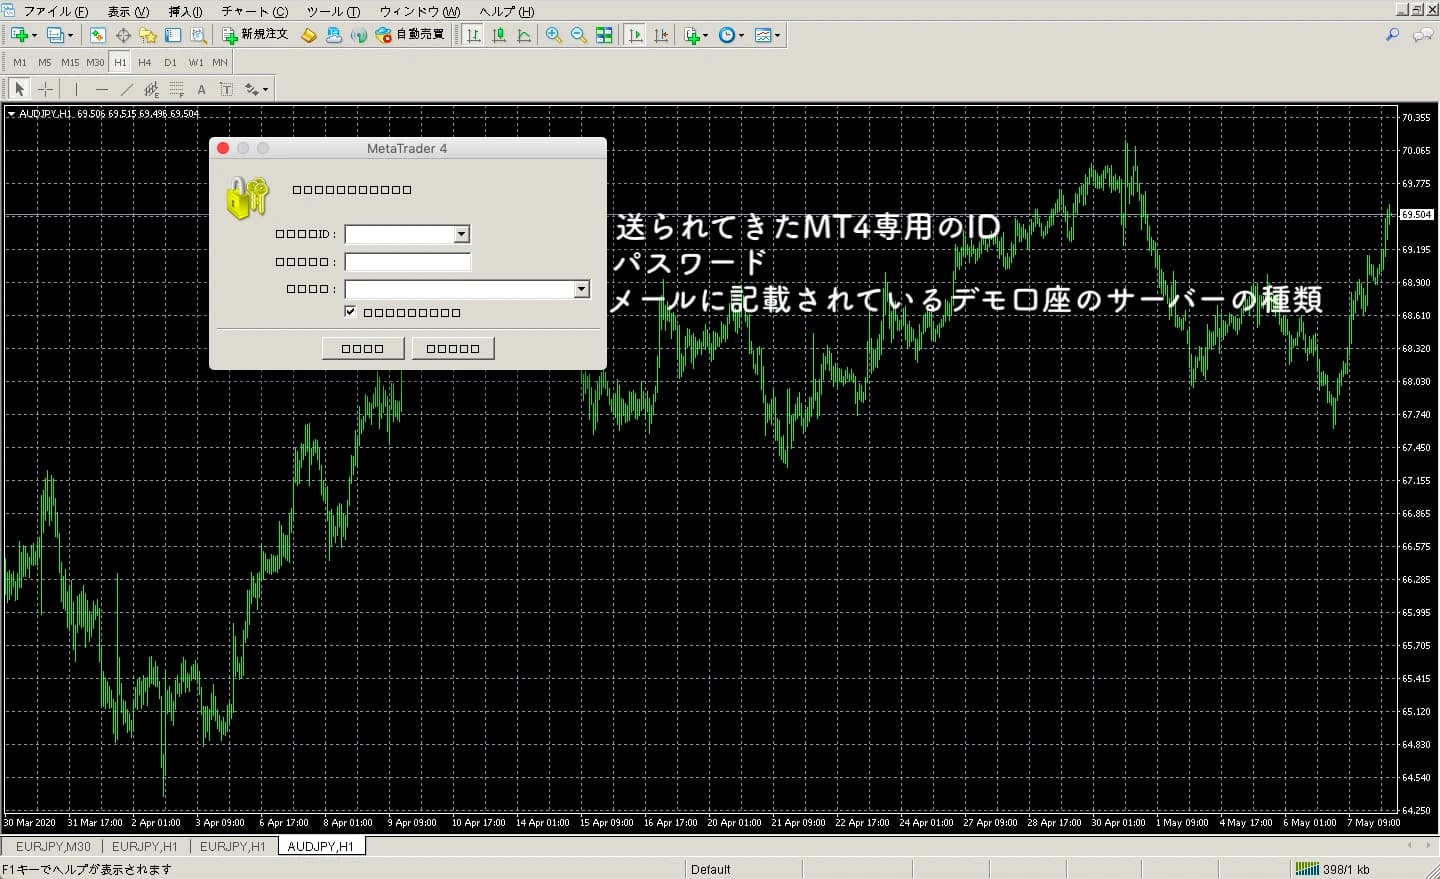1440x879 pixels.
Task: Click the password input field
Action: [x=407, y=262]
